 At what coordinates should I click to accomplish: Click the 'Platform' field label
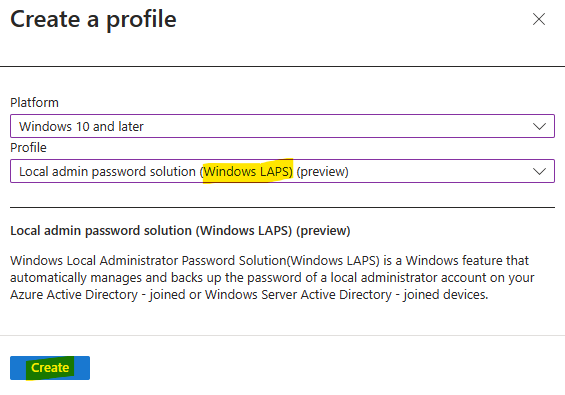(34, 103)
